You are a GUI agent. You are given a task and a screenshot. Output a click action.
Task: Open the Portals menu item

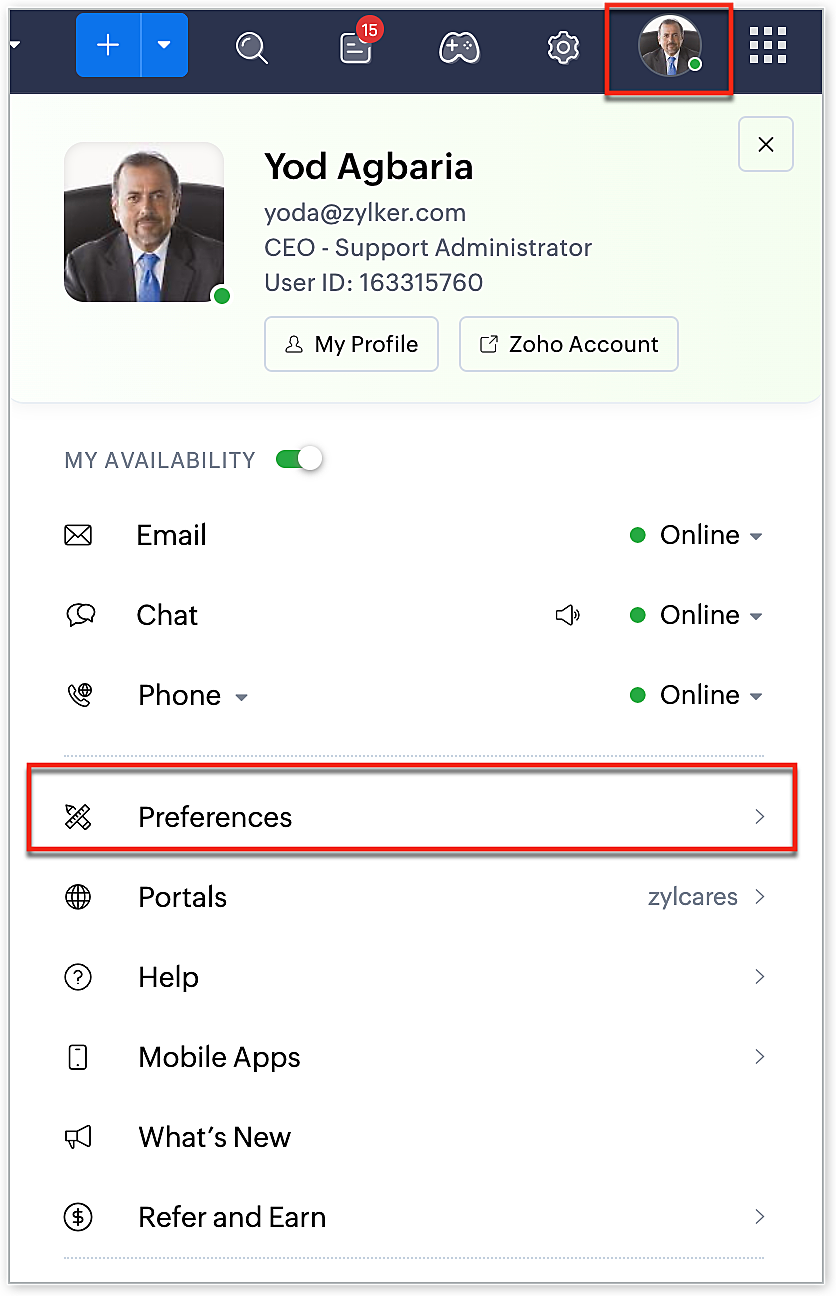[x=412, y=897]
